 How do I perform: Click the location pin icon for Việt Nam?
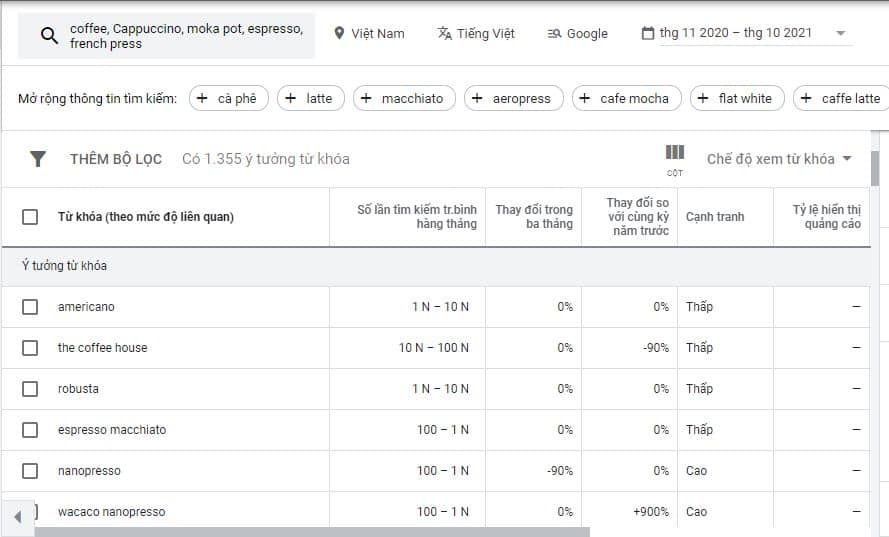click(x=339, y=33)
